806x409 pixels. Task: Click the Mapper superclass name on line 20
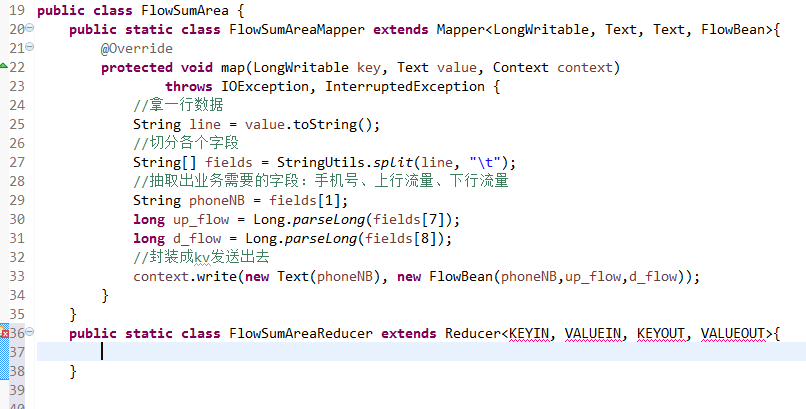tap(461, 29)
